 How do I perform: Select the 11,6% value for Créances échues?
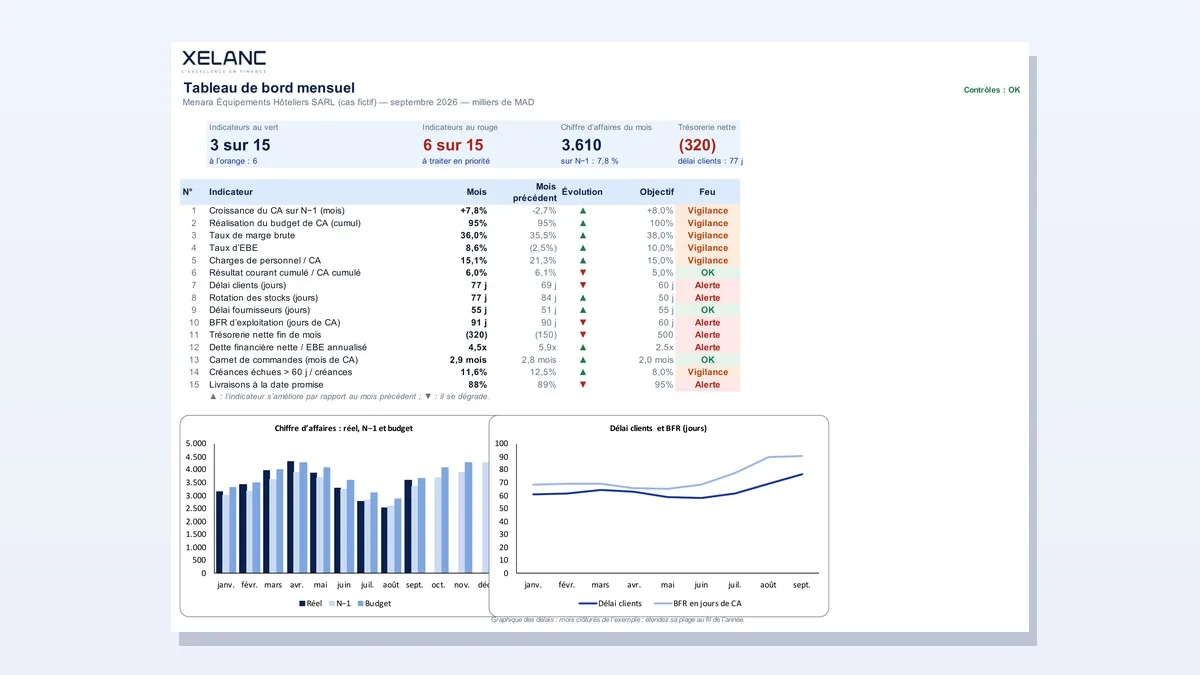(473, 372)
